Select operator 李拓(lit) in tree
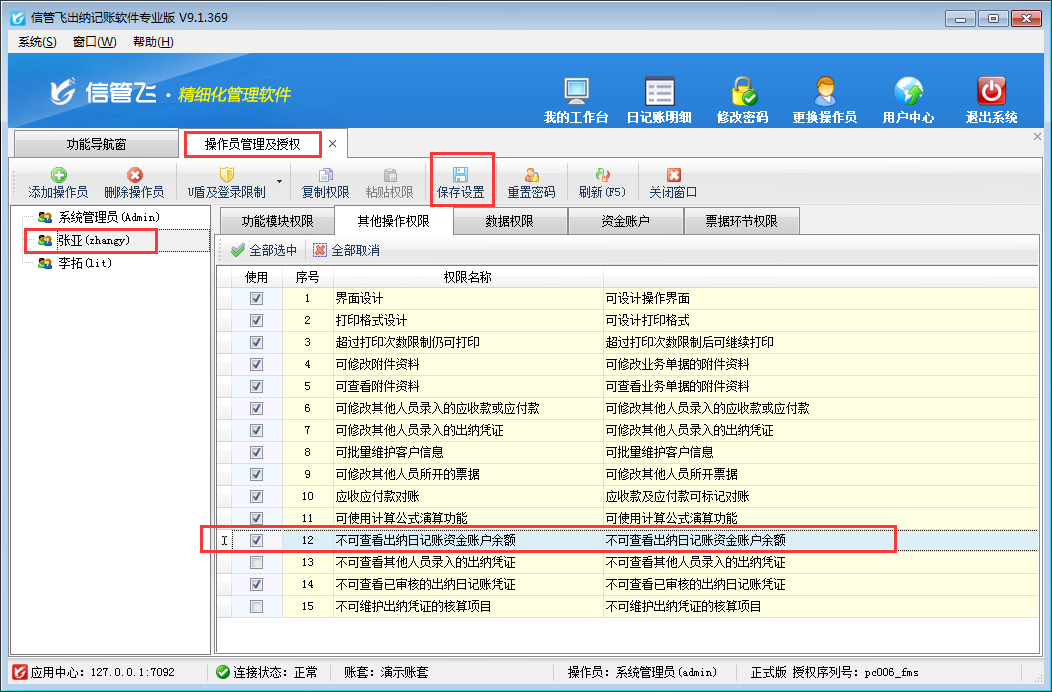This screenshot has width=1052, height=692. [83, 263]
